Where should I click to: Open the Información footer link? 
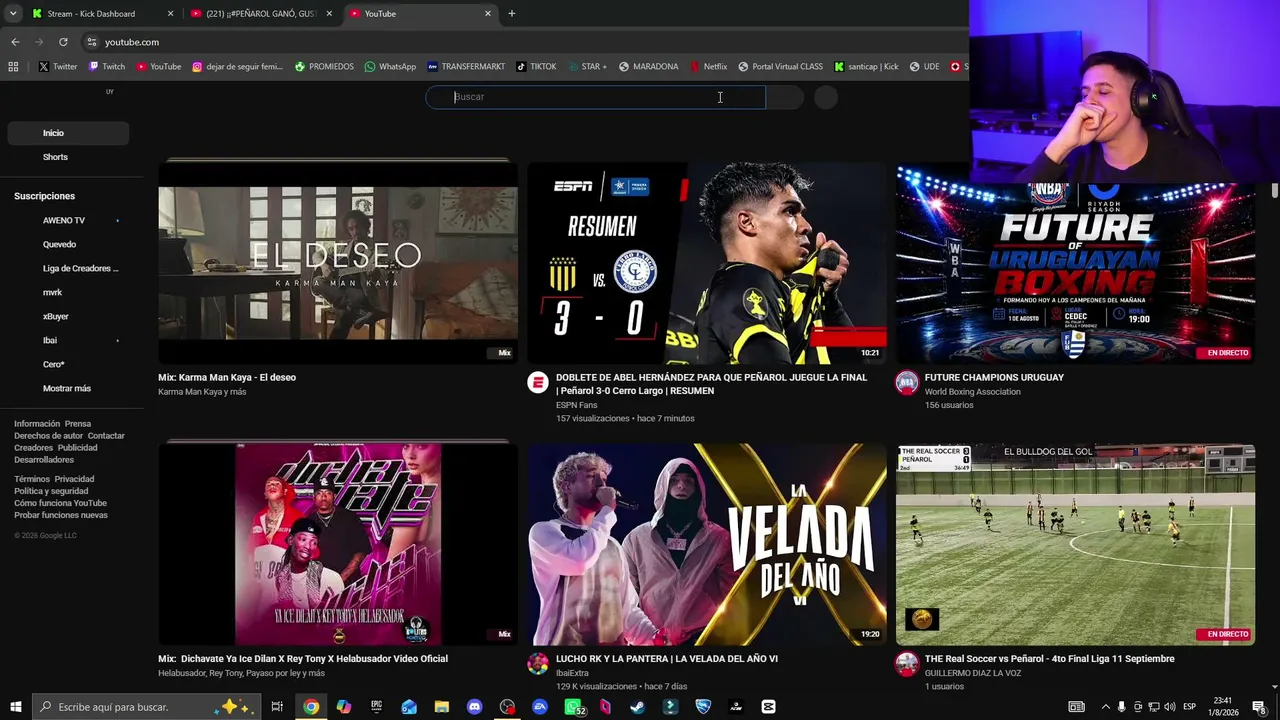tap(37, 424)
